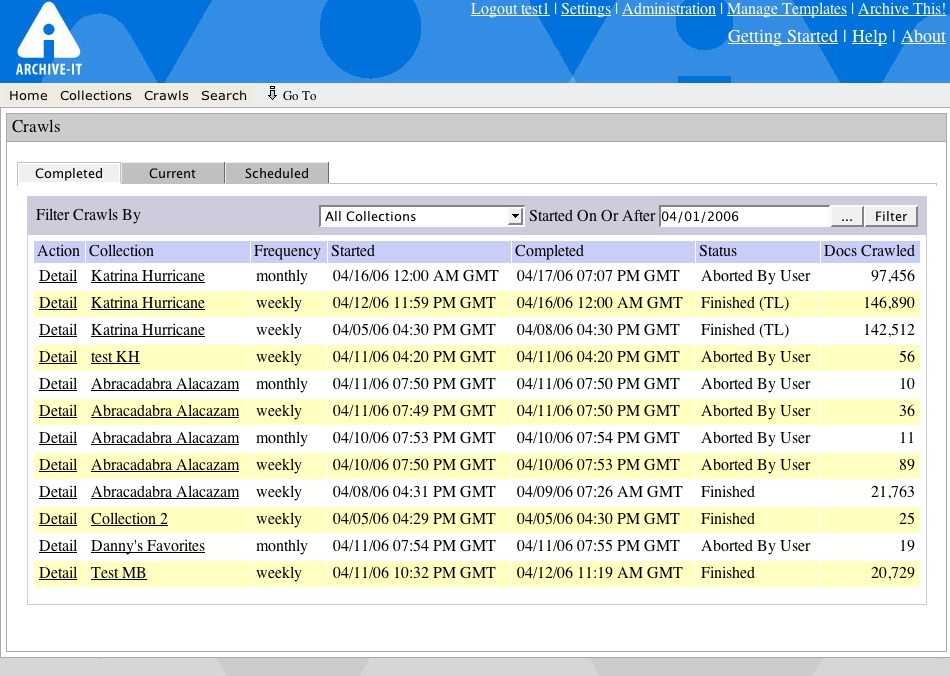This screenshot has height=676, width=950.
Task: Open the All Collections dropdown
Action: click(x=421, y=216)
